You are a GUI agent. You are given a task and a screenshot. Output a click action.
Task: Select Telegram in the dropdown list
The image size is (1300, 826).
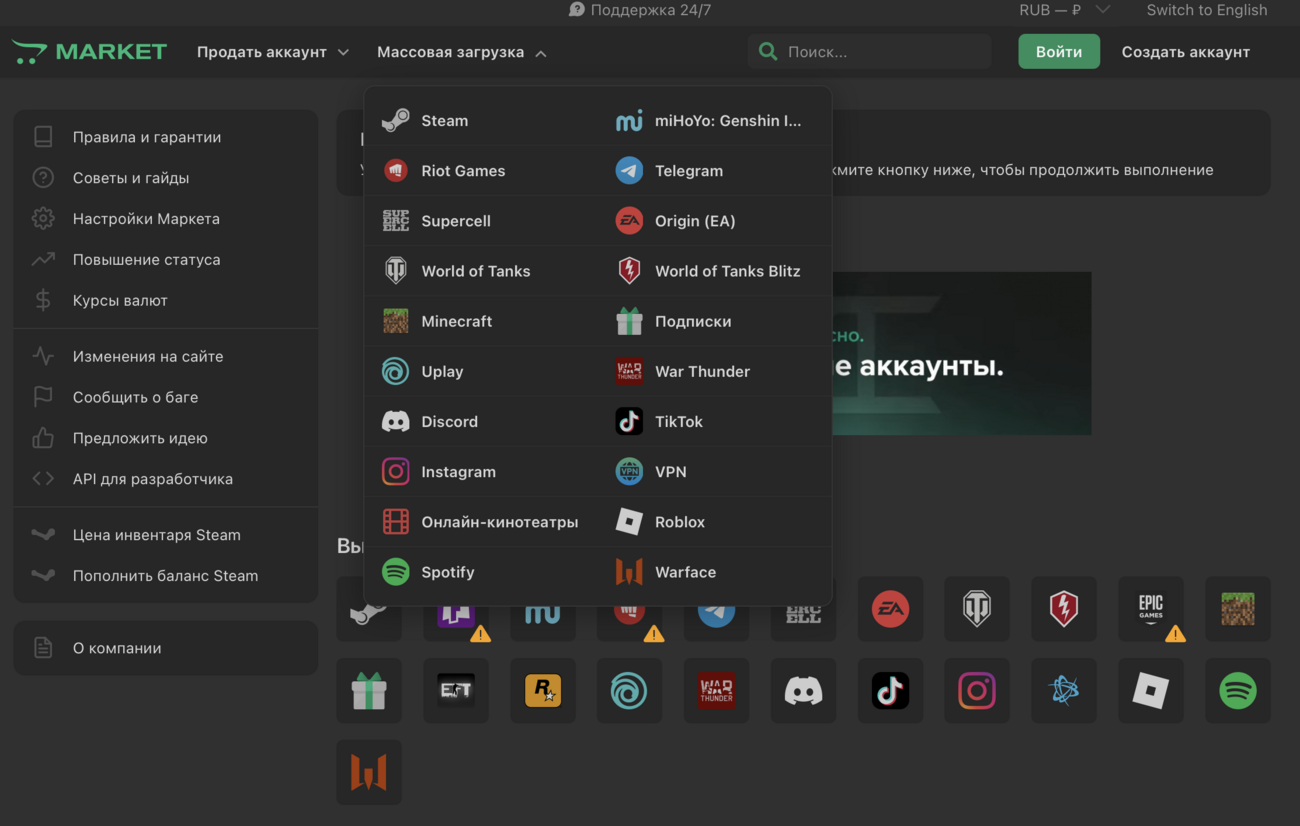(x=688, y=171)
